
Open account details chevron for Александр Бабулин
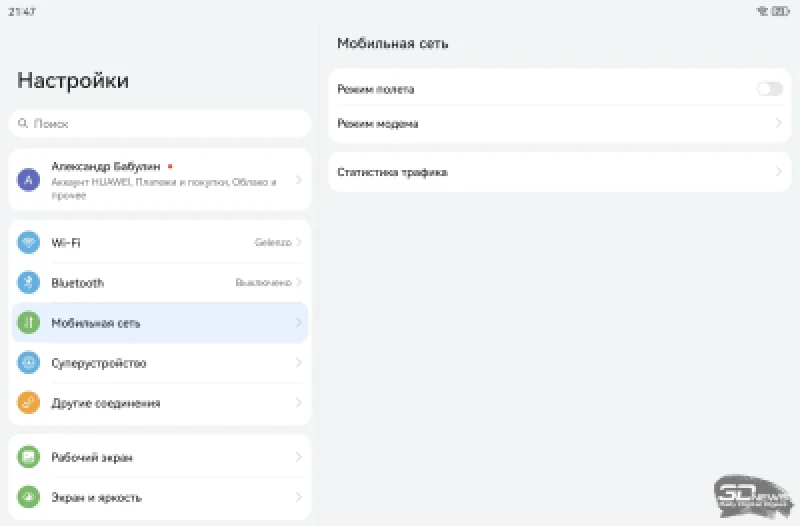(x=298, y=180)
